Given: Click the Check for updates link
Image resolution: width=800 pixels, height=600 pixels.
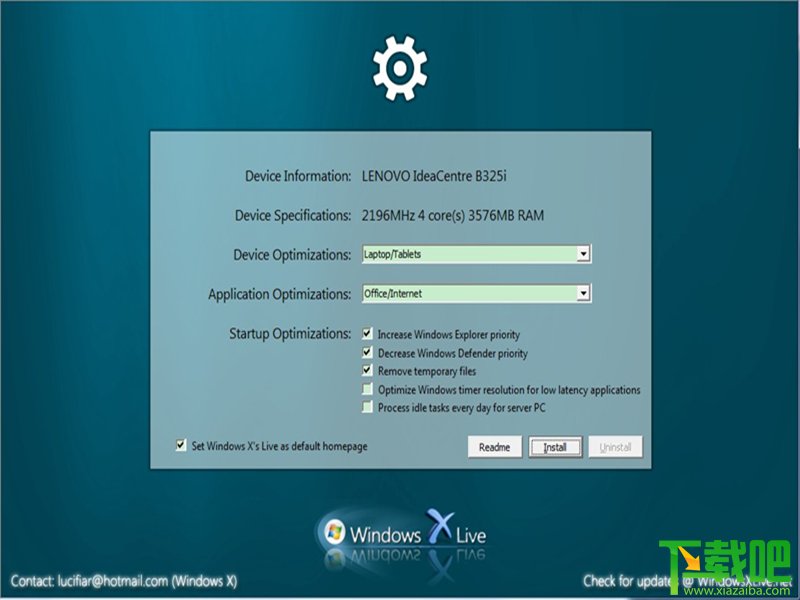Looking at the screenshot, I should (687, 581).
